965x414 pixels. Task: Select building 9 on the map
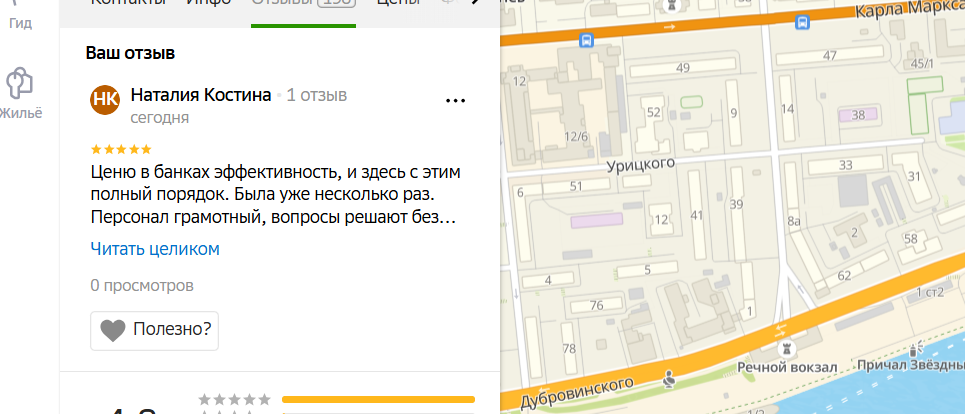coord(733,113)
